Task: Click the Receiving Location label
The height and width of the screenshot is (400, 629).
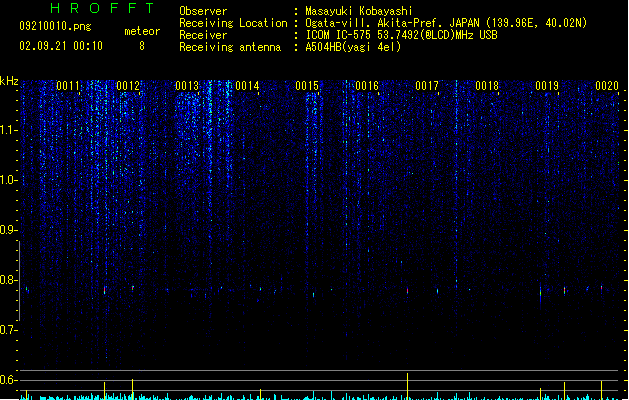Action: (x=233, y=23)
